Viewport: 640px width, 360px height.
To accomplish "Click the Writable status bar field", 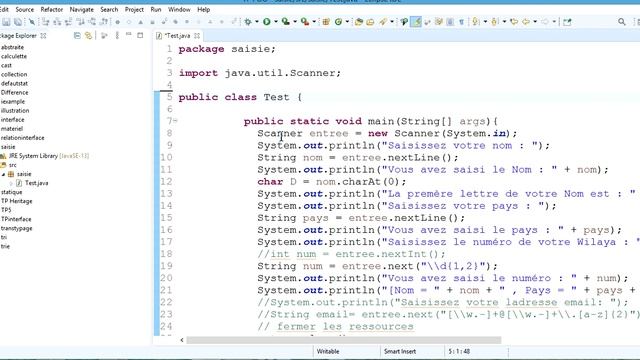I will (328, 351).
